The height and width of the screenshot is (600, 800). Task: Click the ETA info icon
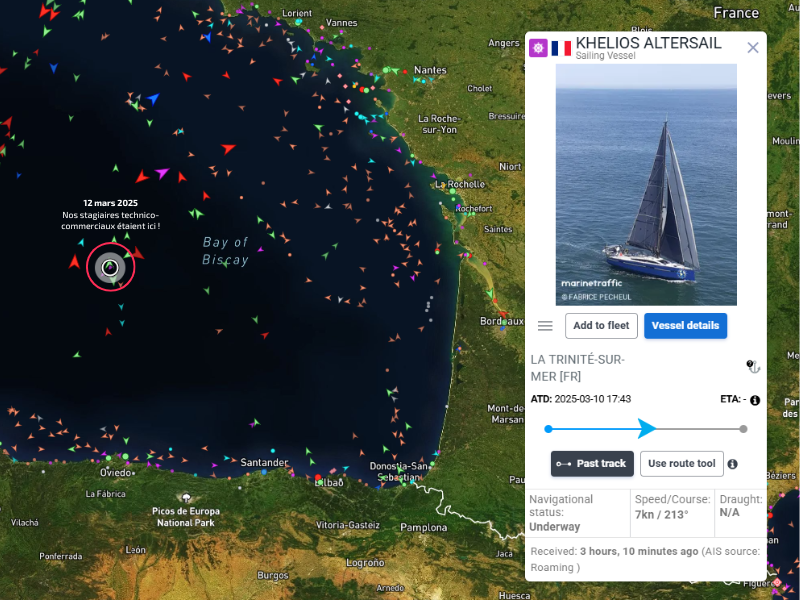click(755, 400)
